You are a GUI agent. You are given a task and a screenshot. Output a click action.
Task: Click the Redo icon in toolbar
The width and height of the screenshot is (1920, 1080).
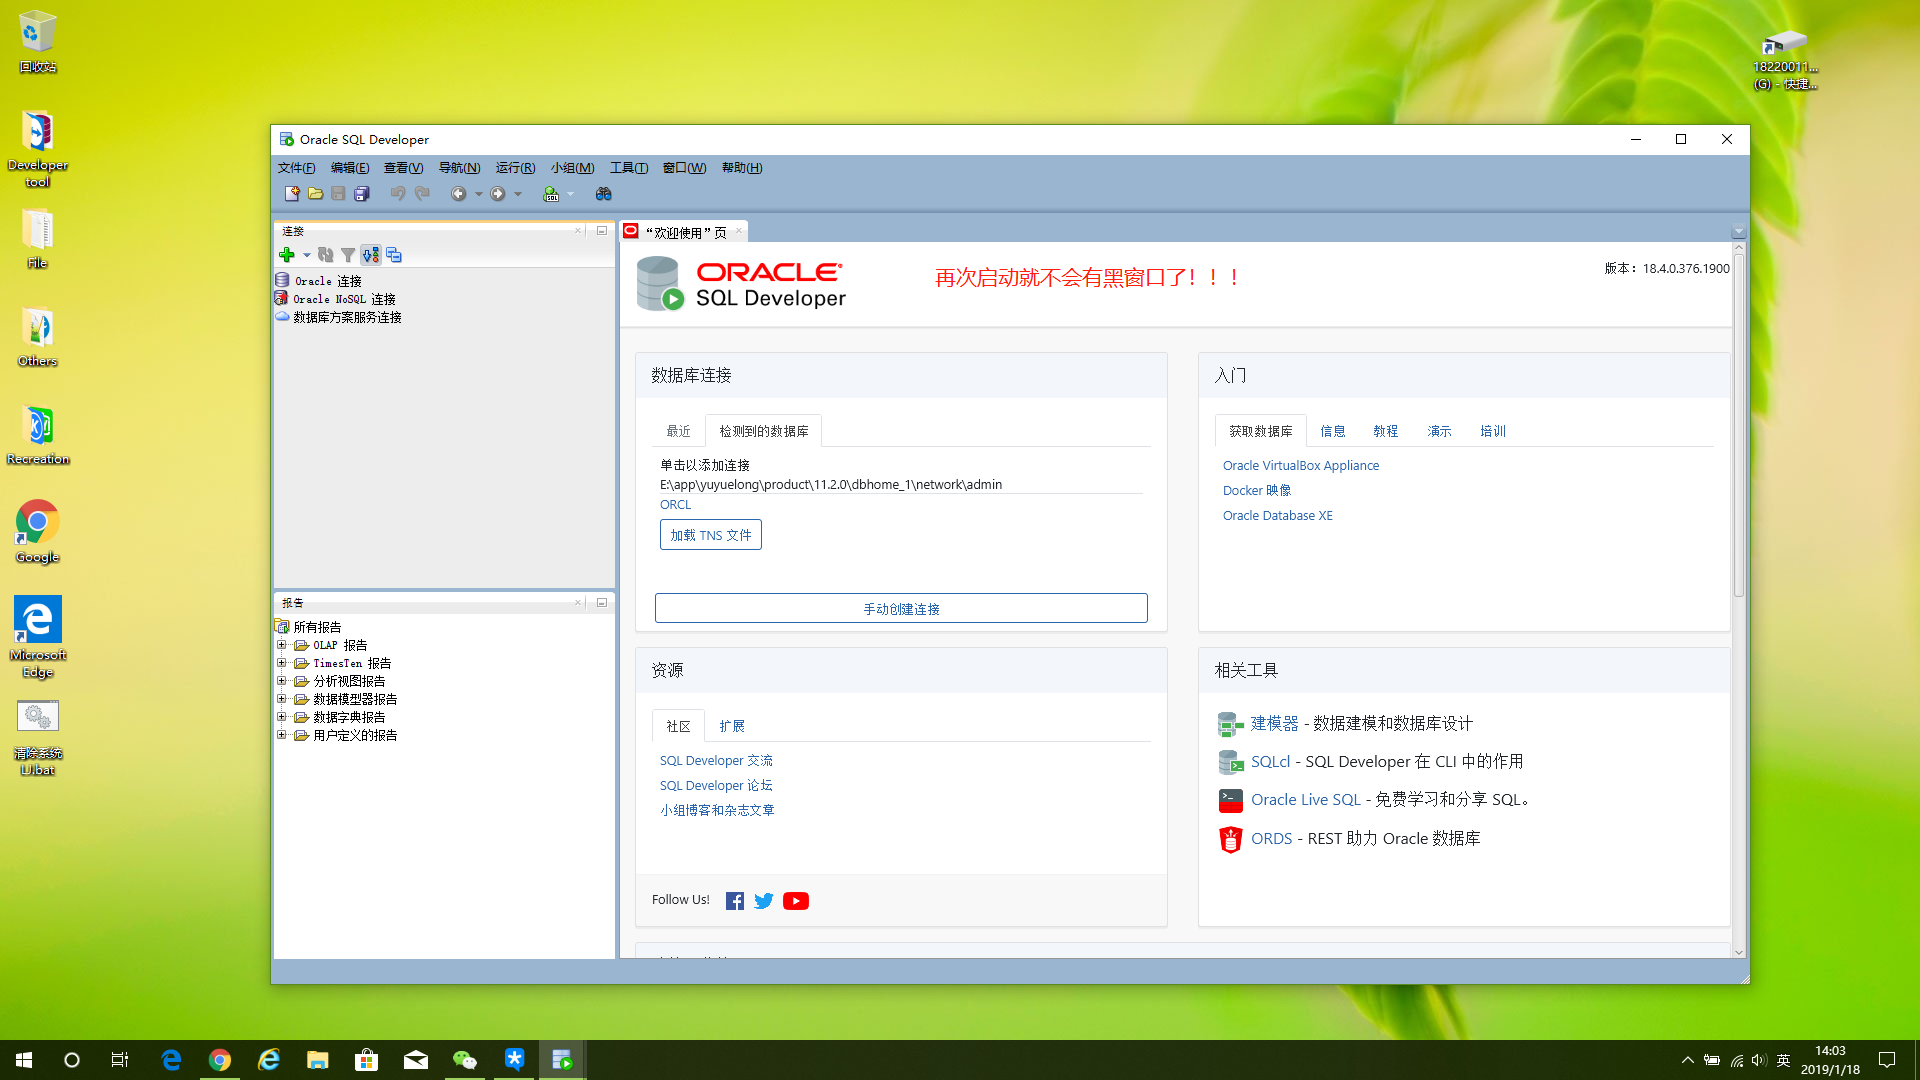point(422,194)
